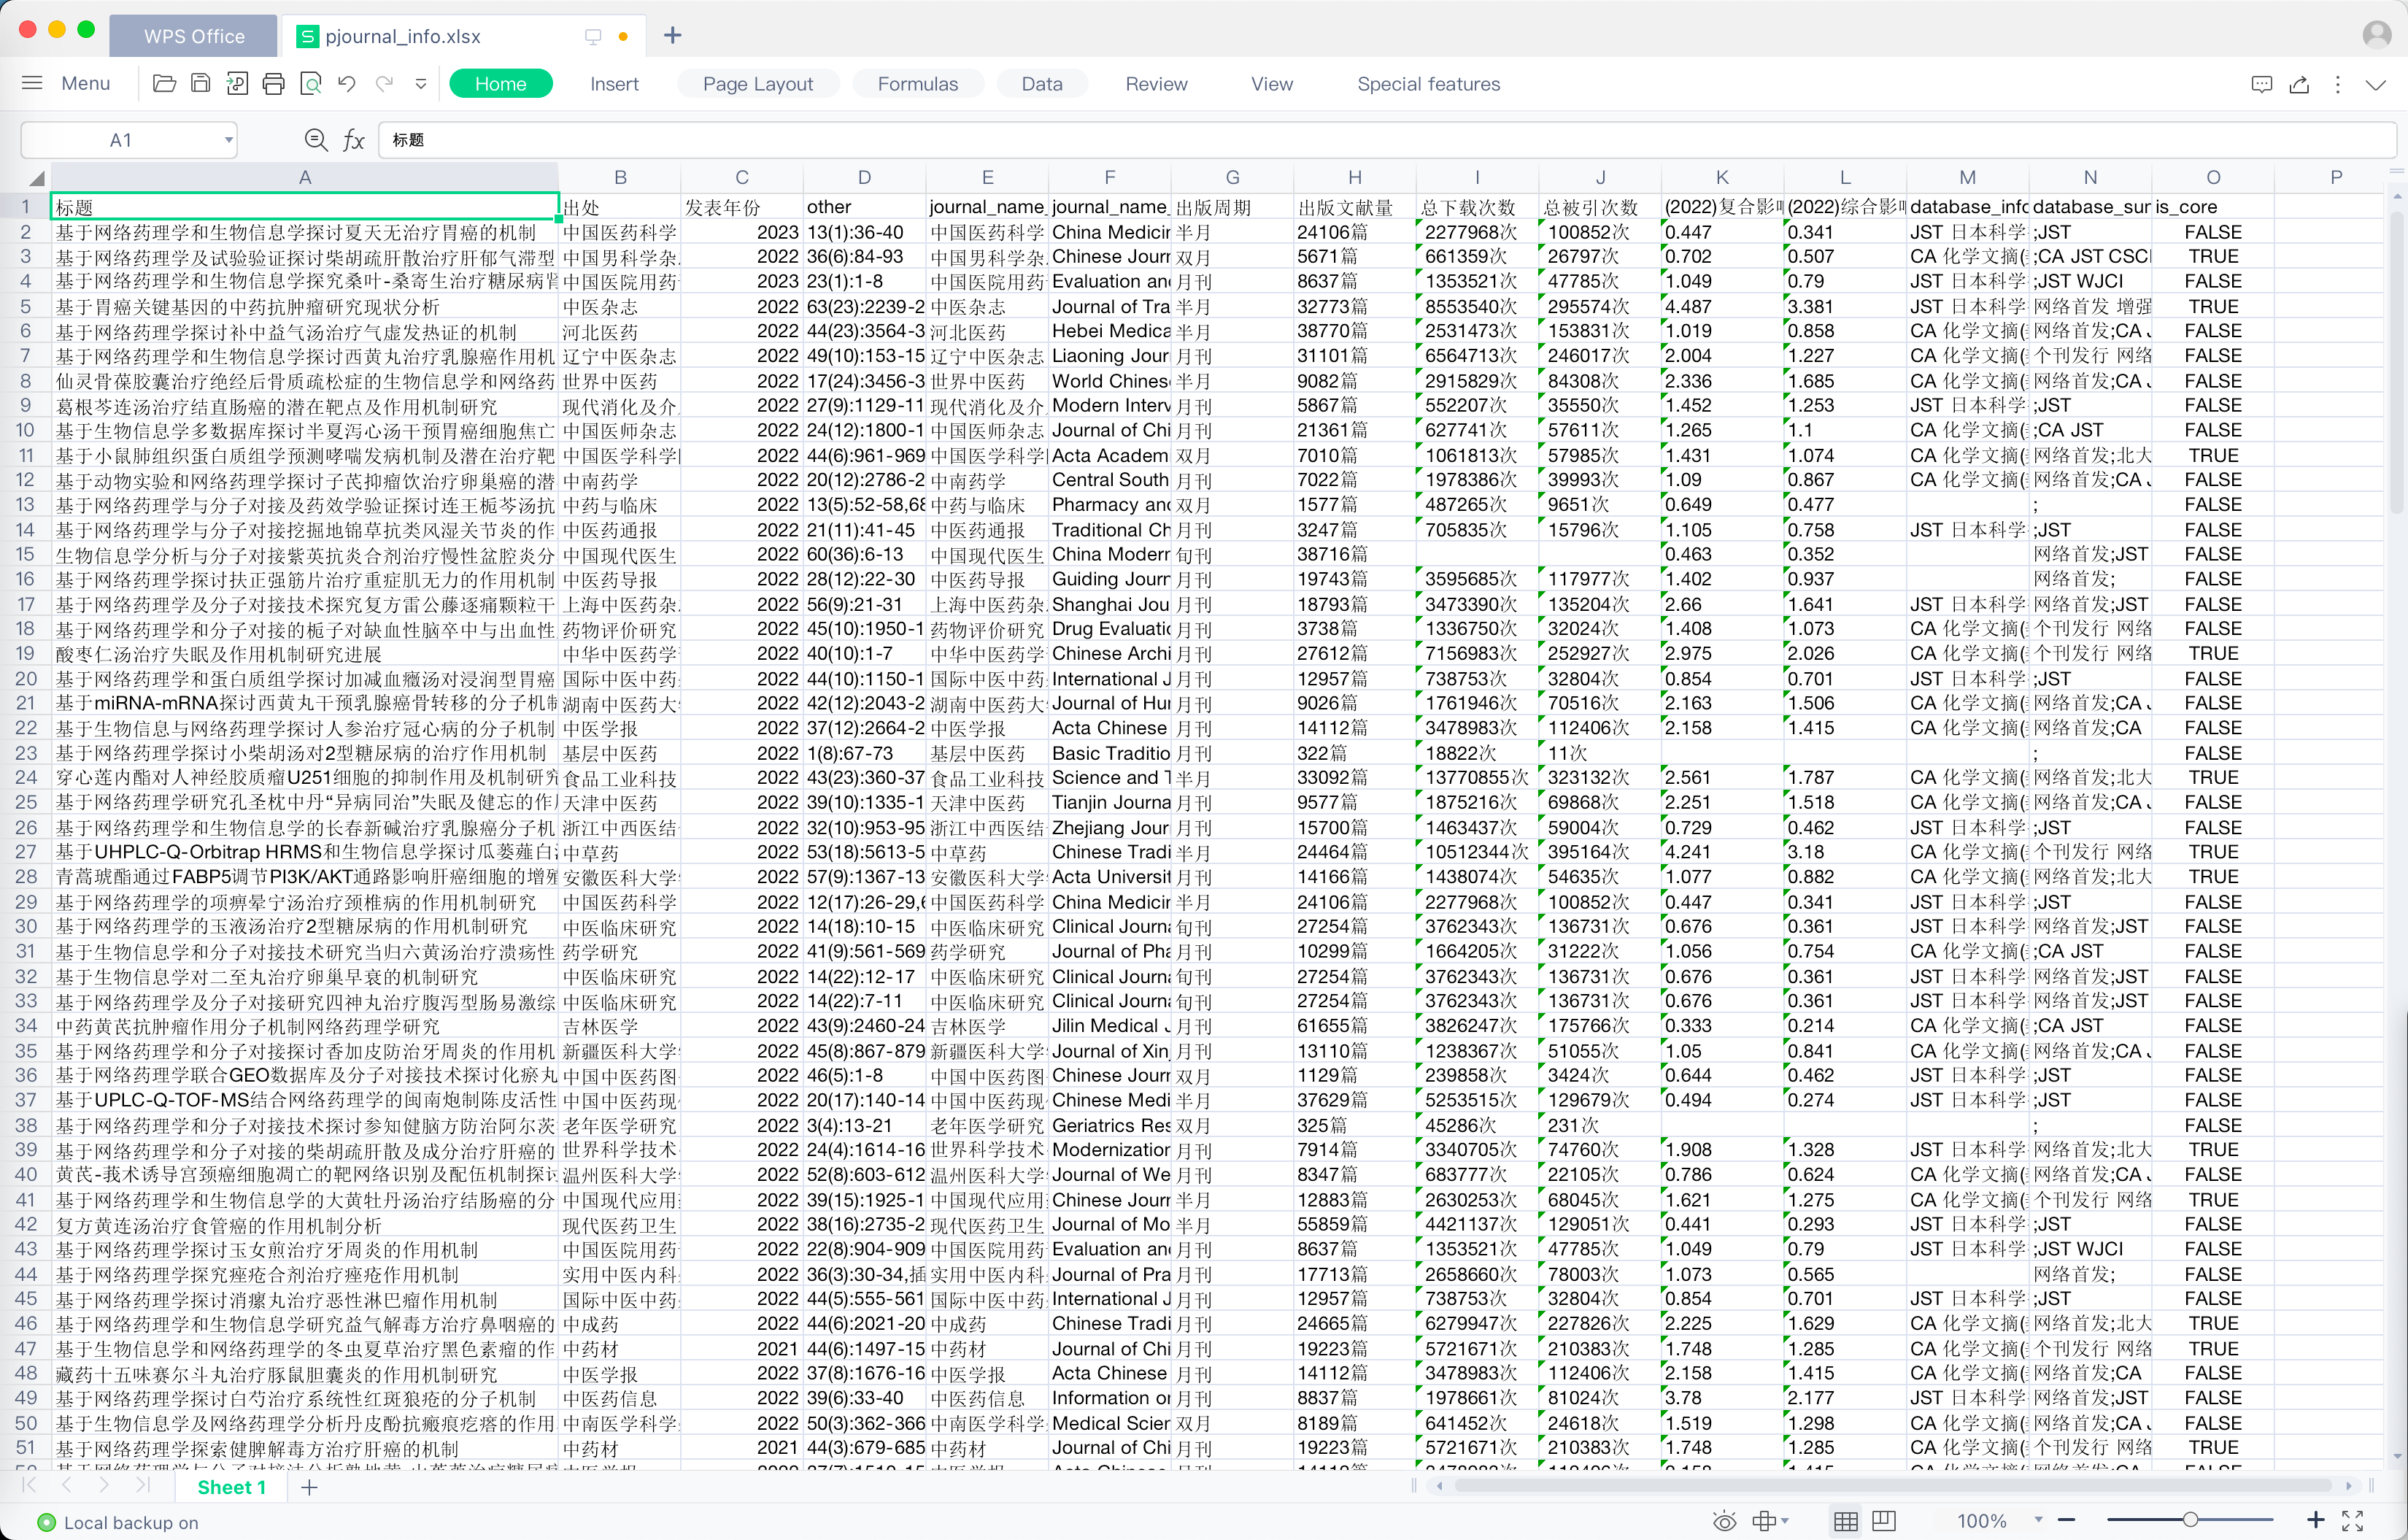Click the Open file folder icon

click(x=164, y=84)
